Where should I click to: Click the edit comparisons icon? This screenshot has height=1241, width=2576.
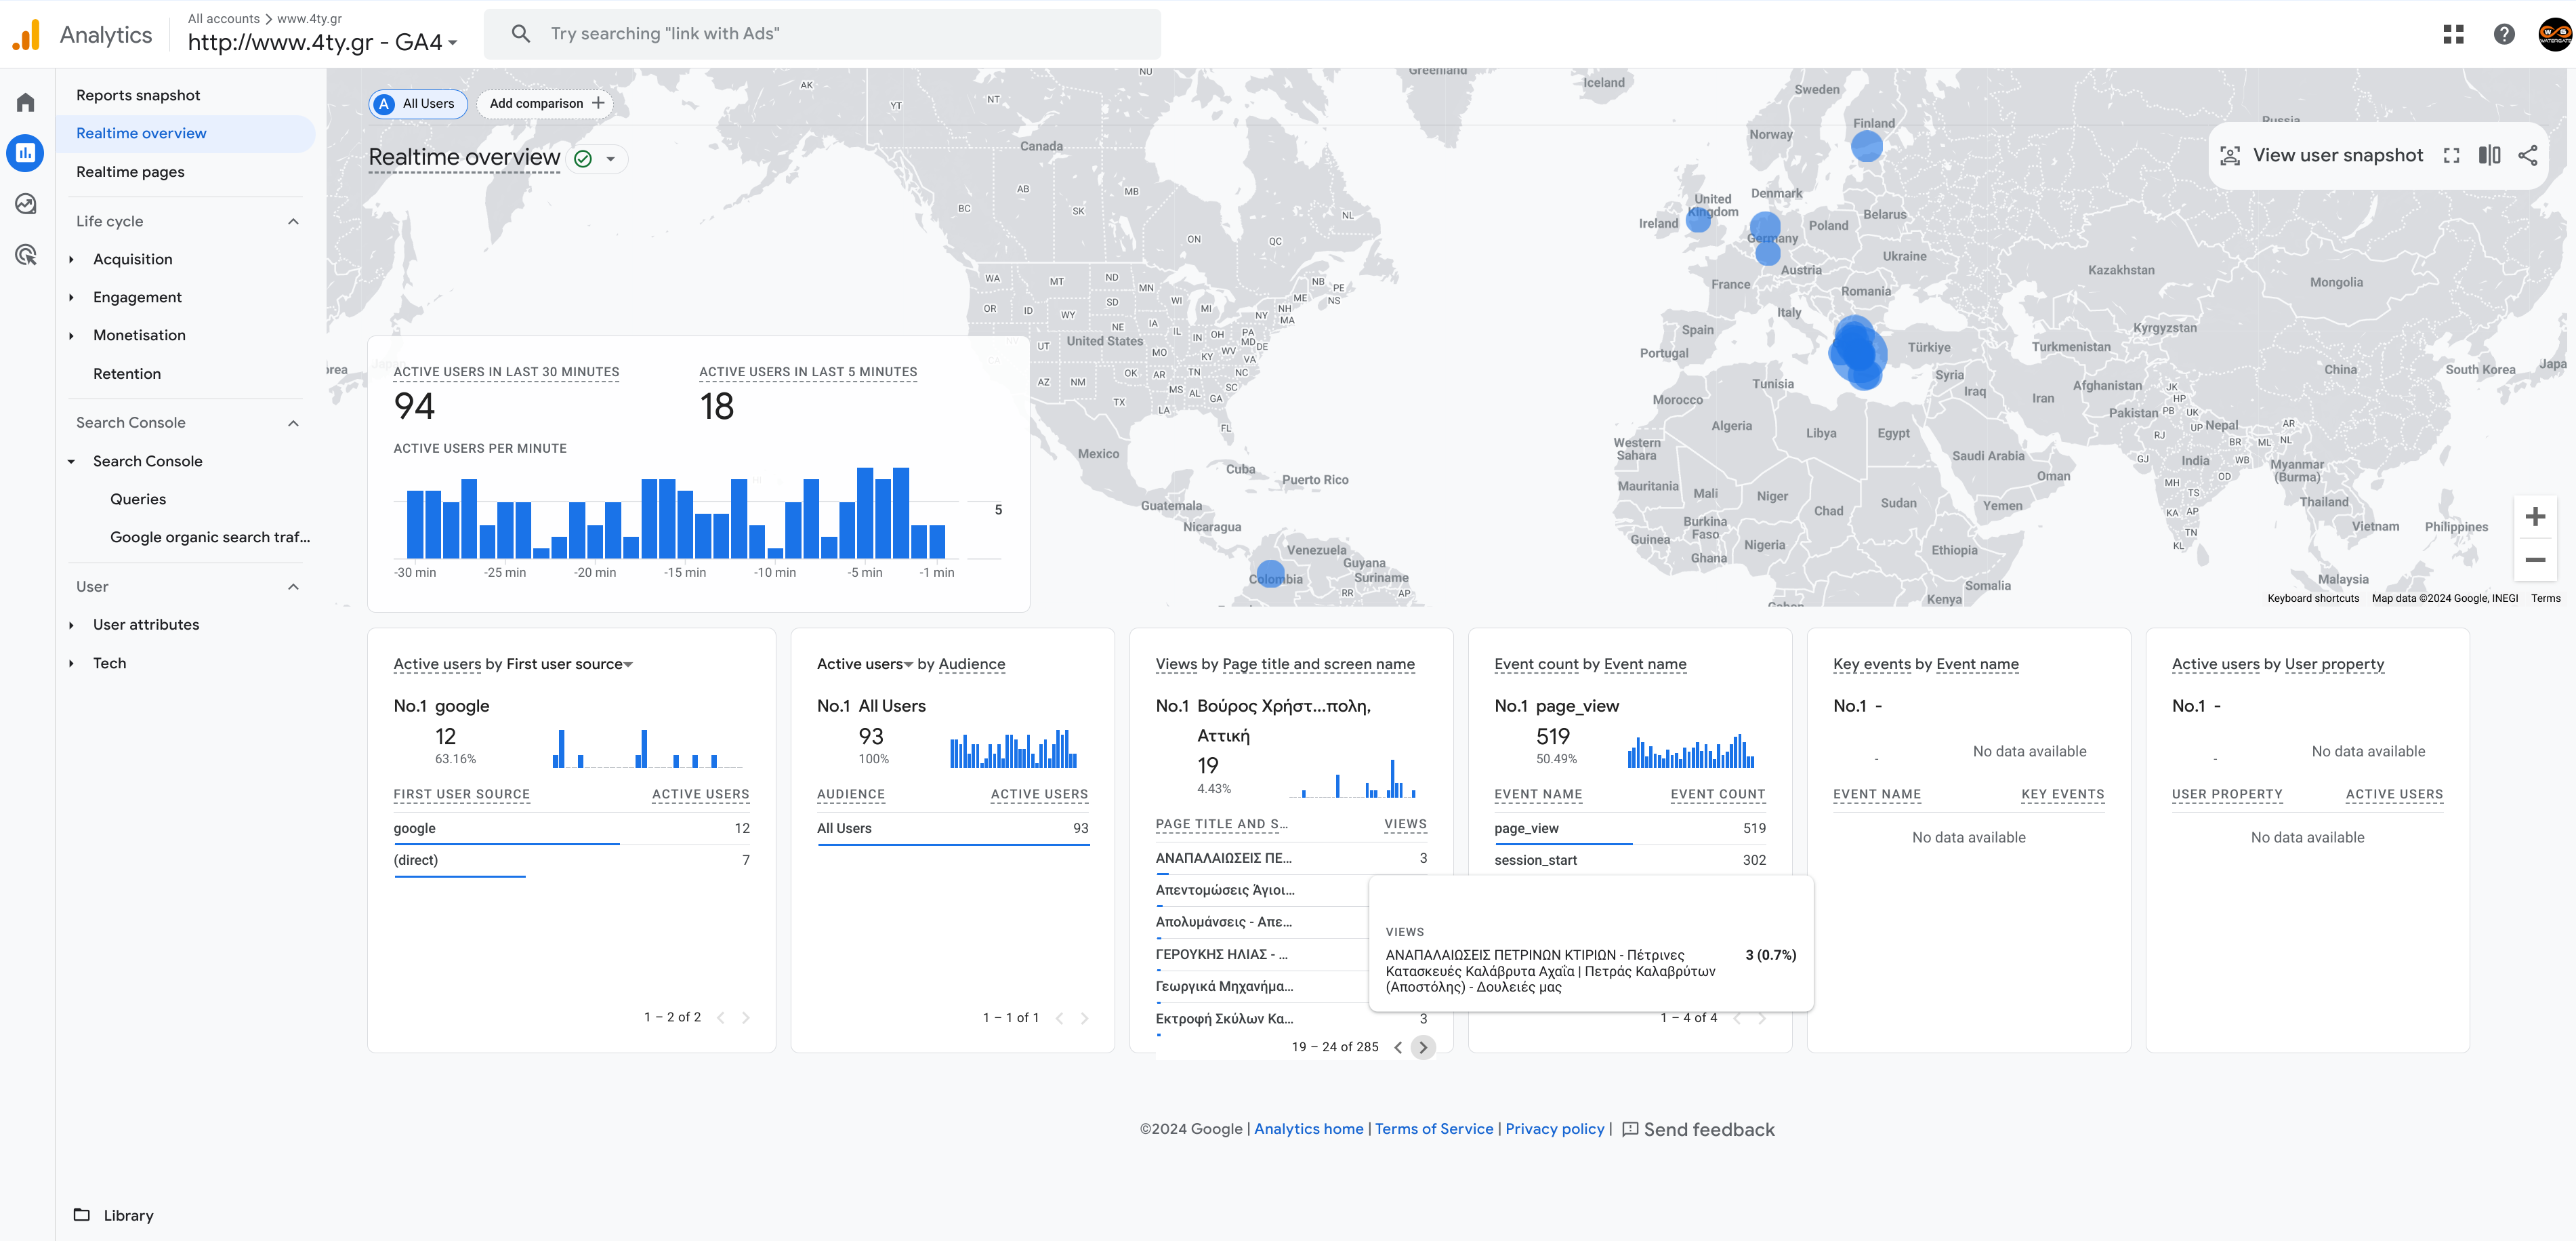pos(2489,155)
